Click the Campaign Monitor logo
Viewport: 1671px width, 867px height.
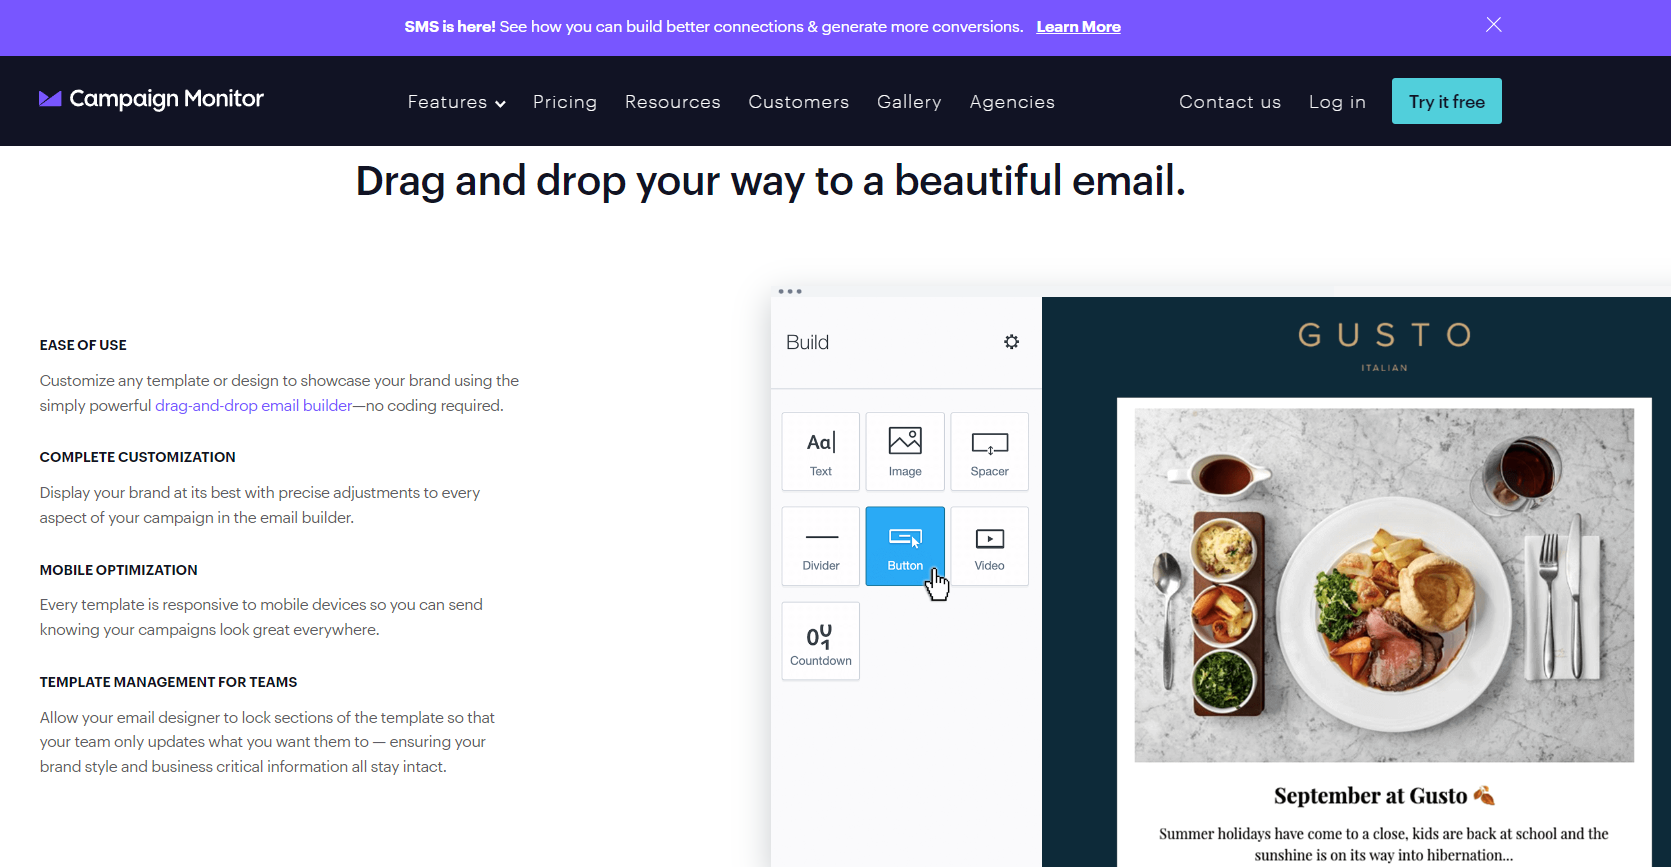151,99
